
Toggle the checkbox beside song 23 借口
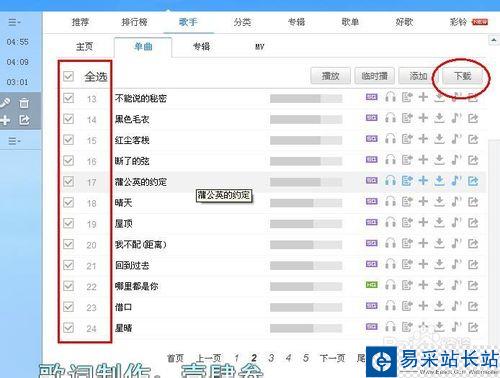(68, 307)
